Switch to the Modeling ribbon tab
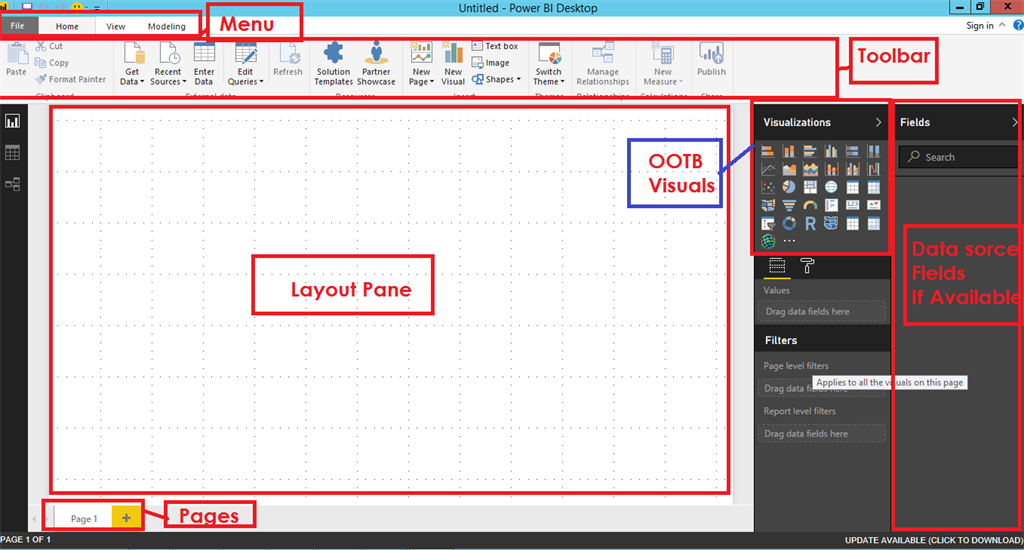Viewport: 1024px width, 550px height. (x=167, y=26)
